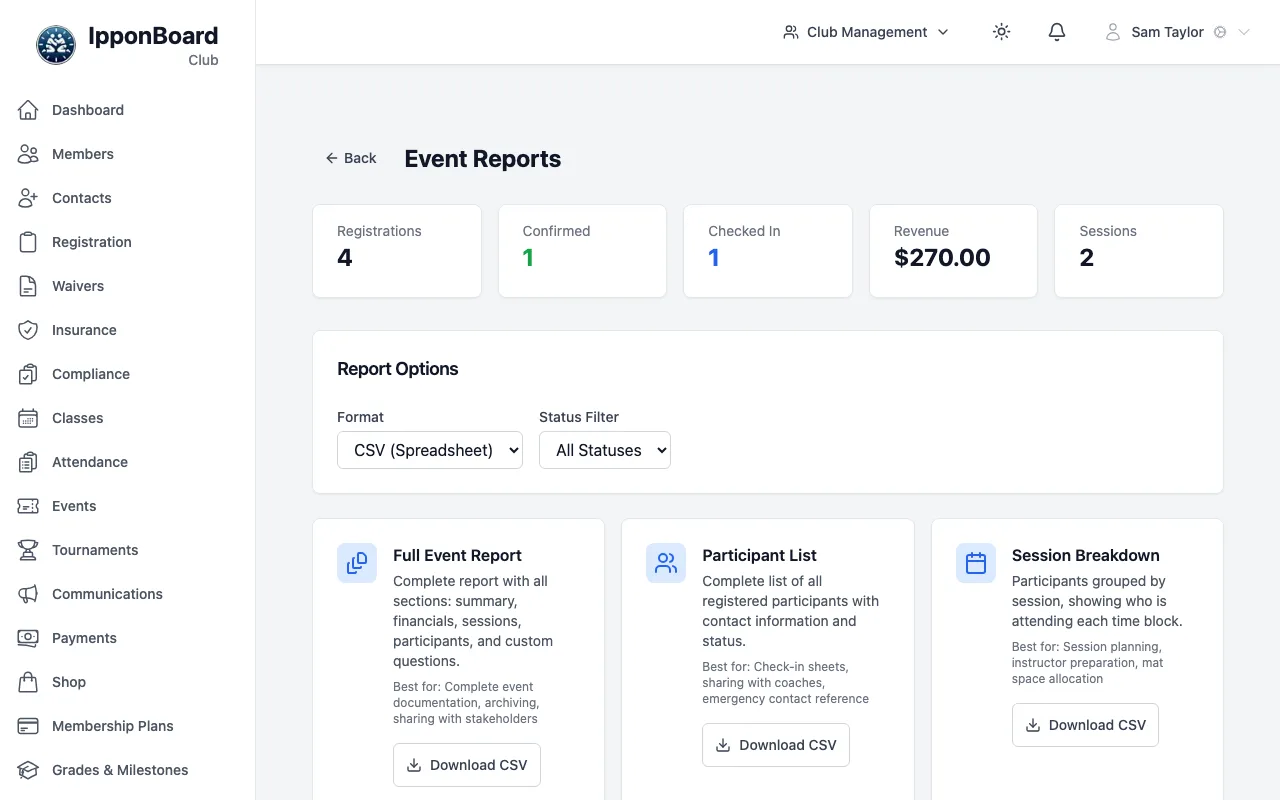The image size is (1280, 800).
Task: Click the Payments banknote icon
Action: pos(28,638)
